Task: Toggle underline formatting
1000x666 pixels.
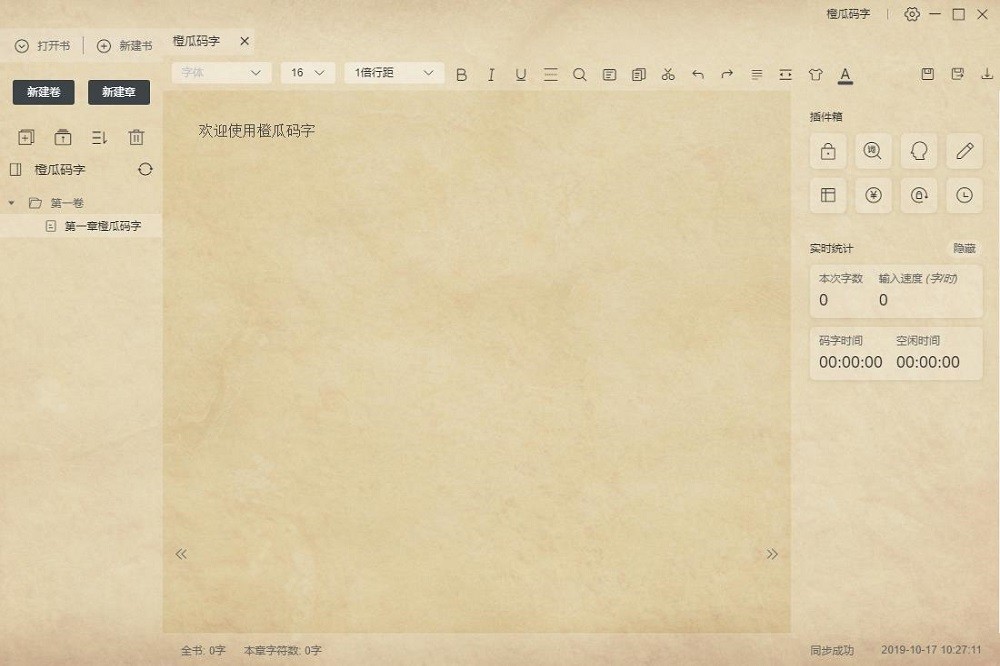Action: pos(520,73)
